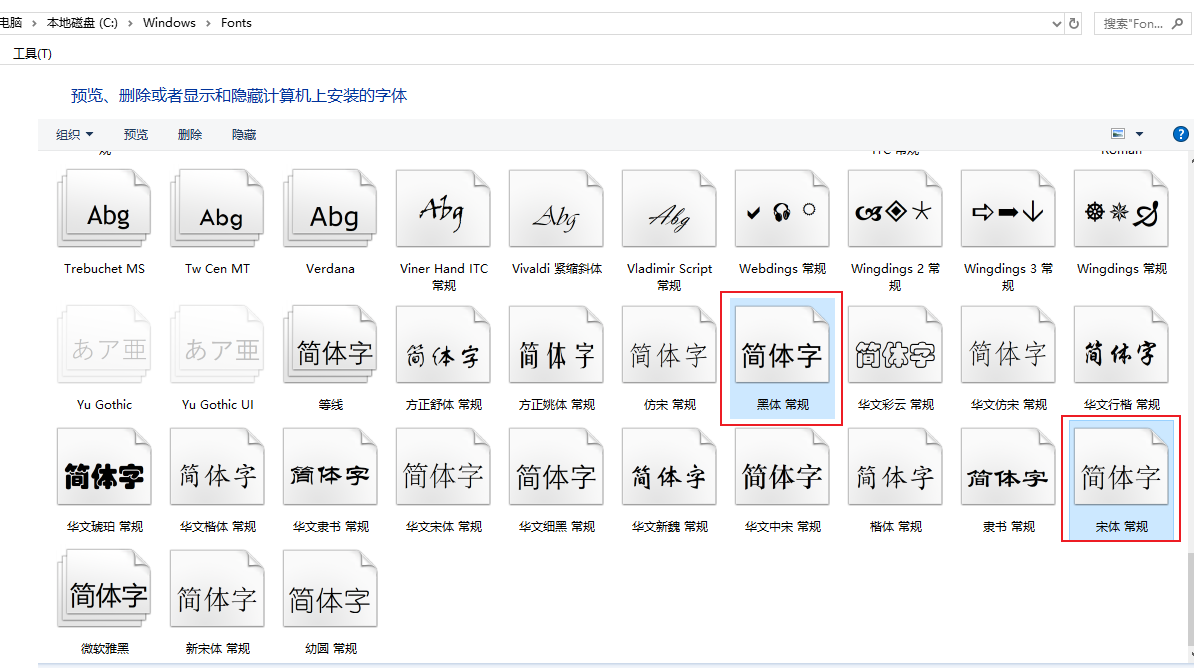Select the 仿宋 常规 font icon
1194x668 pixels.
(x=669, y=345)
